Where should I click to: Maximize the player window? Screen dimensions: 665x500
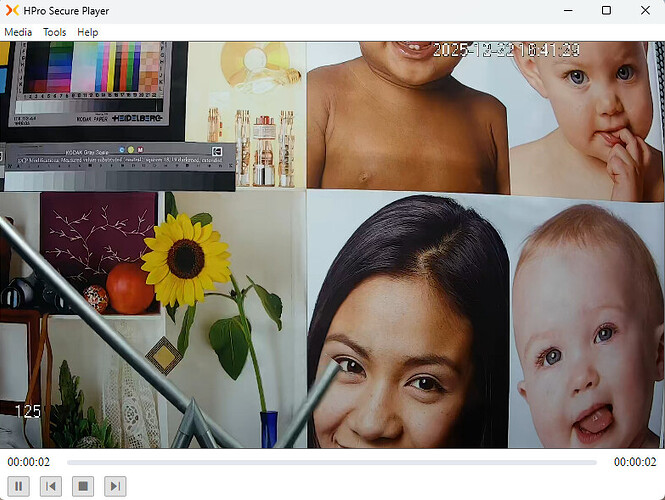click(606, 11)
